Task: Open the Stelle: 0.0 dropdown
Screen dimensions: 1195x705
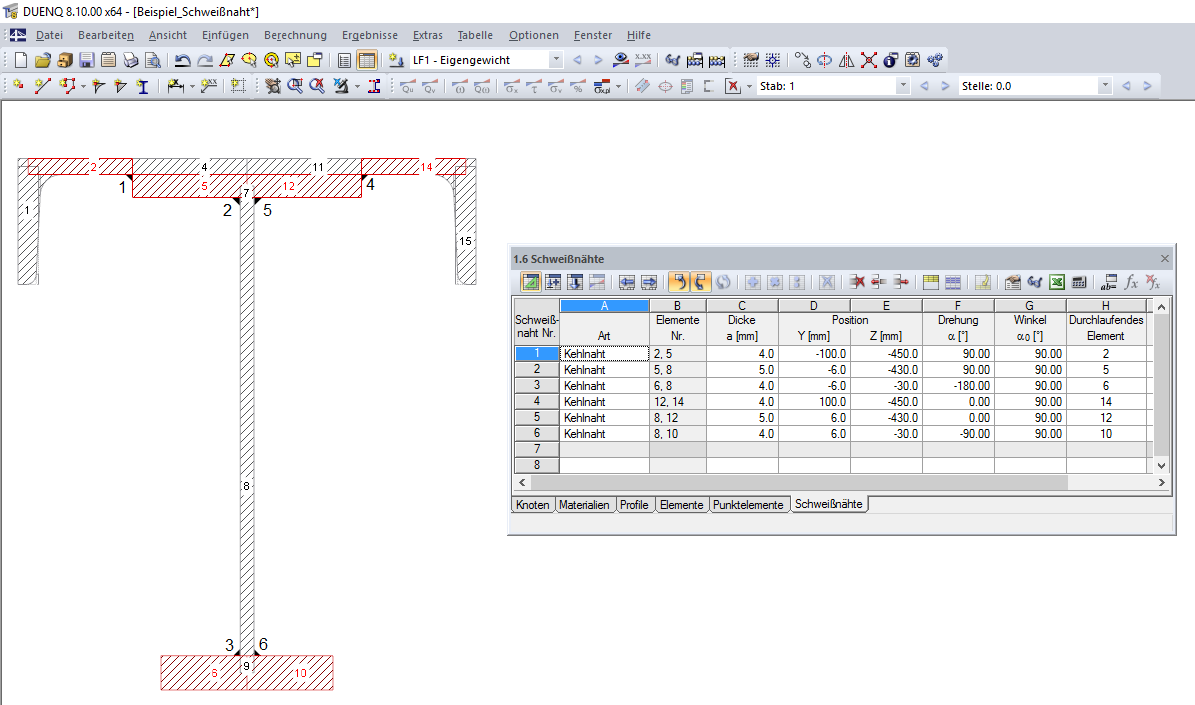Action: point(1104,86)
